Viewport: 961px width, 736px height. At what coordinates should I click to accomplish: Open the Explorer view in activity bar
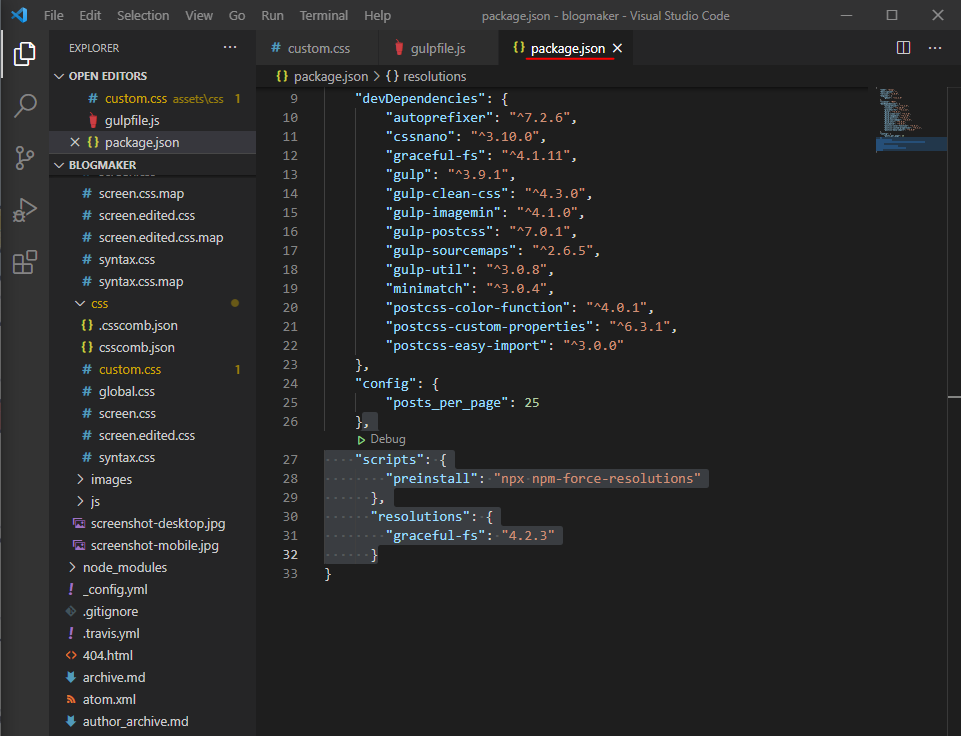click(25, 54)
